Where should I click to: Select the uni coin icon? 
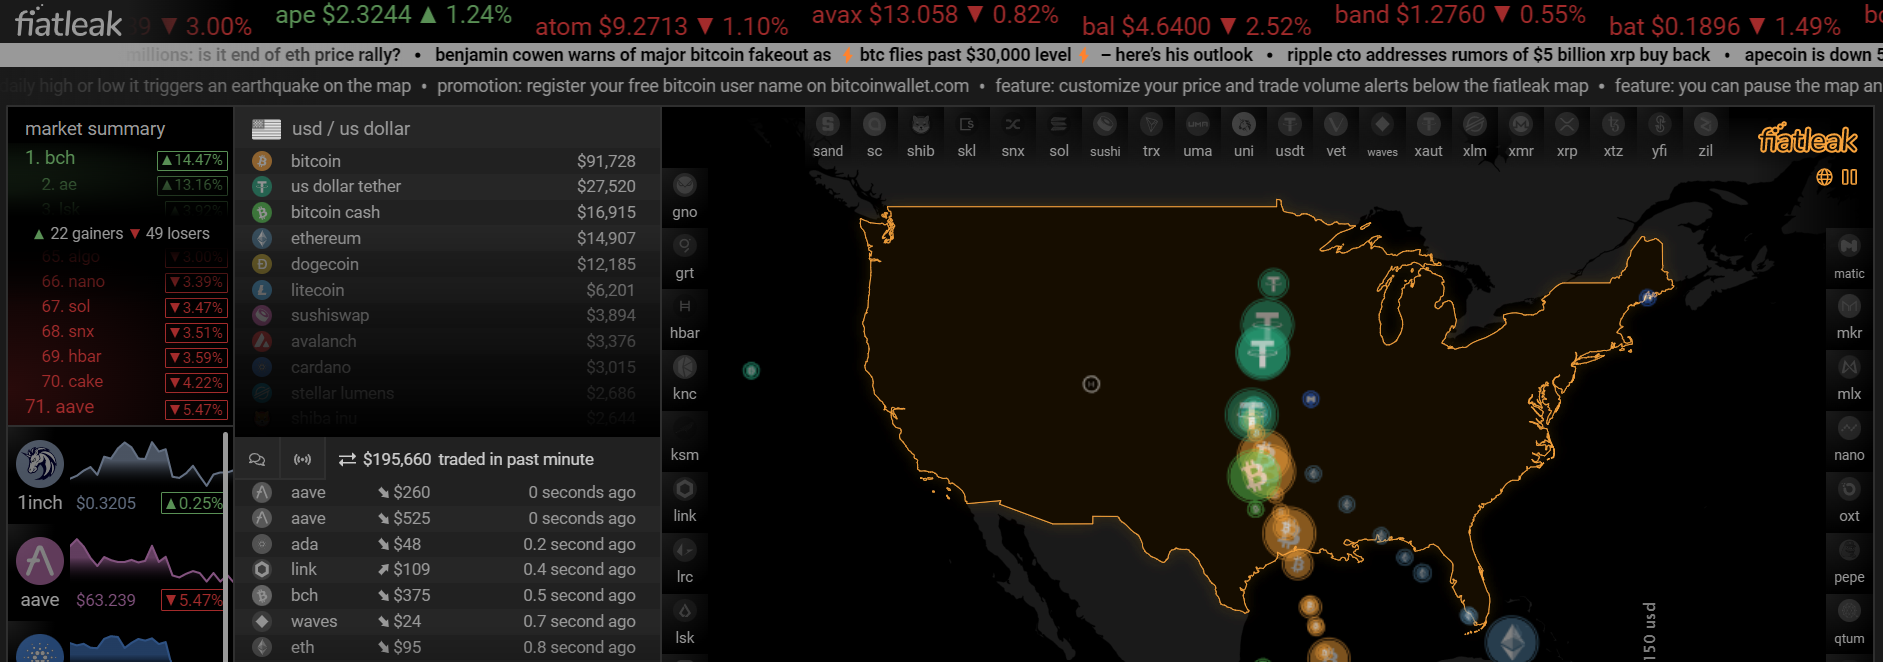[x=1243, y=125]
